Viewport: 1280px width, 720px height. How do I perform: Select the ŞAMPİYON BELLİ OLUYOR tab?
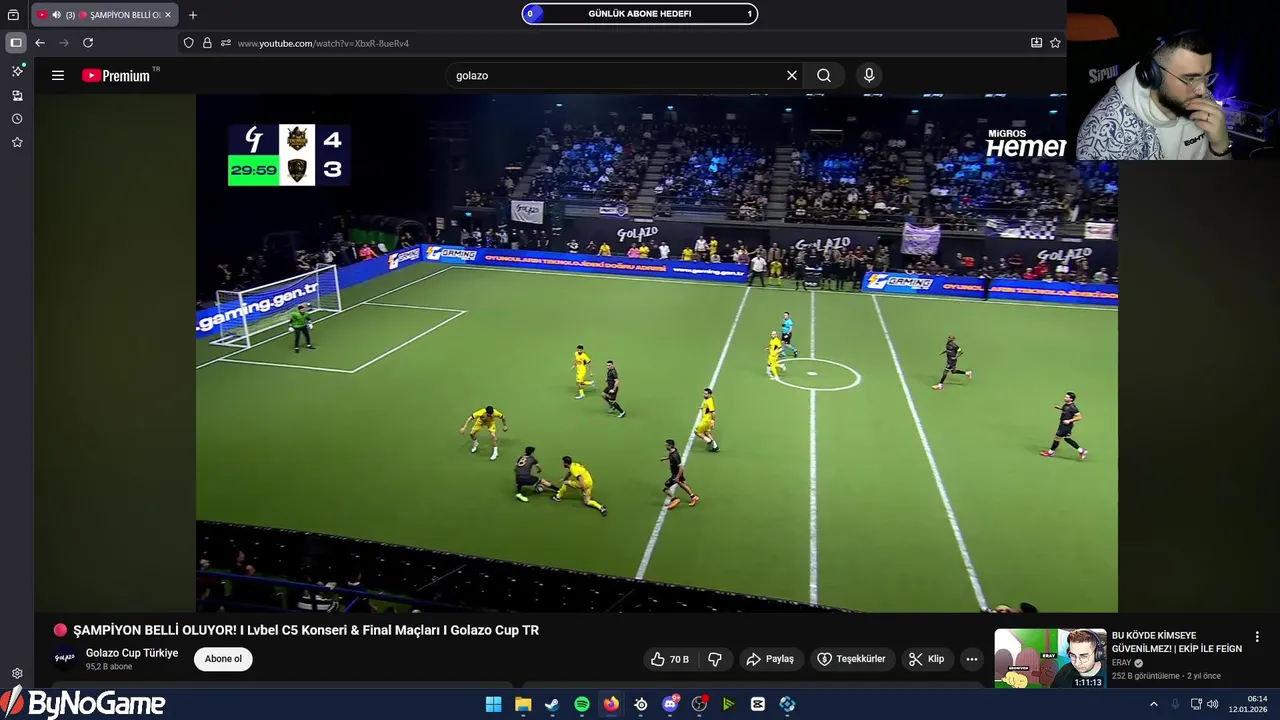click(x=104, y=15)
